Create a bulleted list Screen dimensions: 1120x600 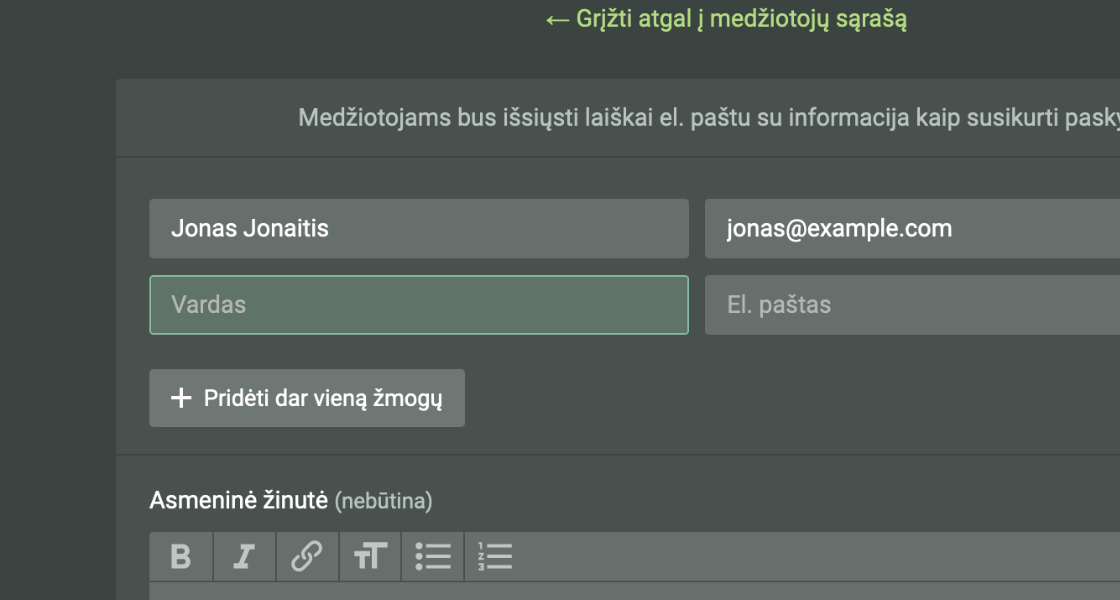(x=432, y=557)
